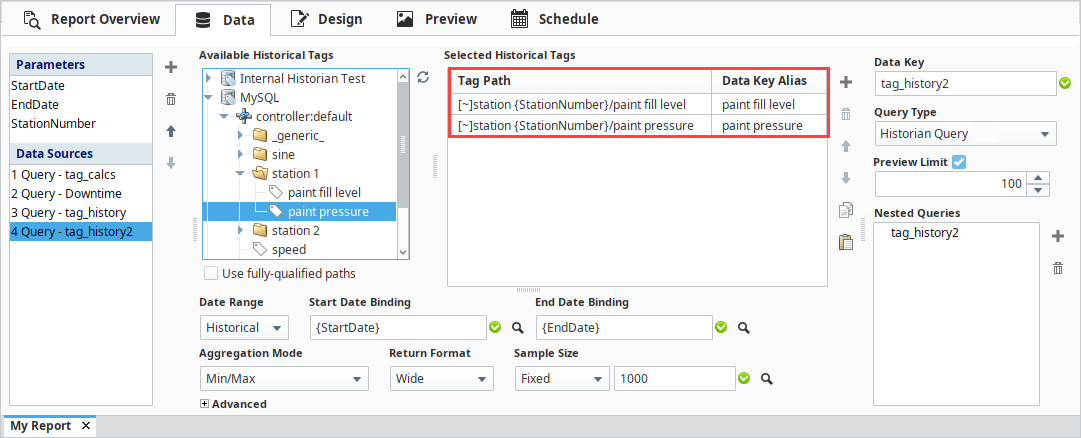Viewport: 1081px width, 438px height.
Task: Click the Data Key text field
Action: pyautogui.click(x=964, y=83)
